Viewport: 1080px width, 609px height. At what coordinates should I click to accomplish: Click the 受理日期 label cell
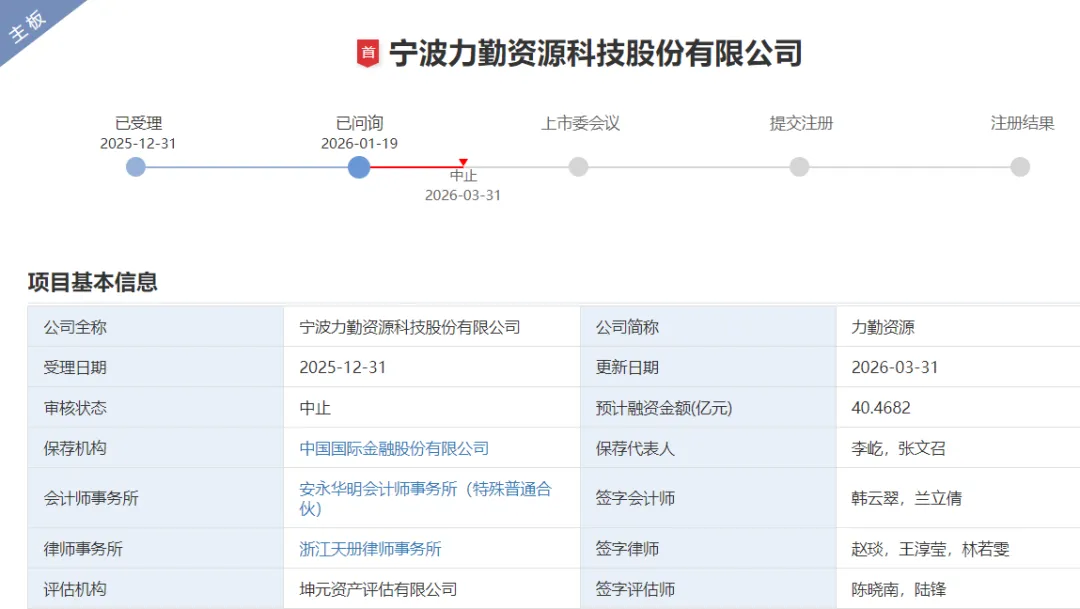click(155, 367)
